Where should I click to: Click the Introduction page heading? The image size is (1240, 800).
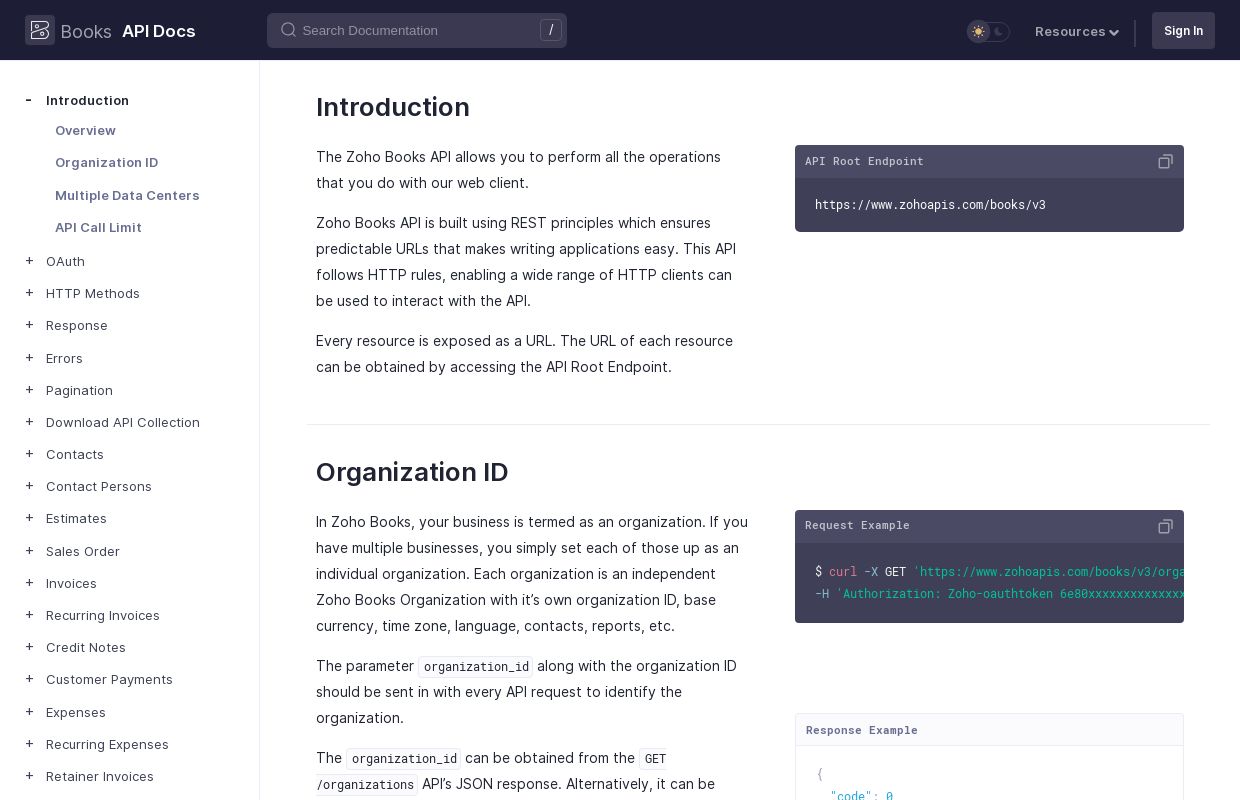coord(393,107)
